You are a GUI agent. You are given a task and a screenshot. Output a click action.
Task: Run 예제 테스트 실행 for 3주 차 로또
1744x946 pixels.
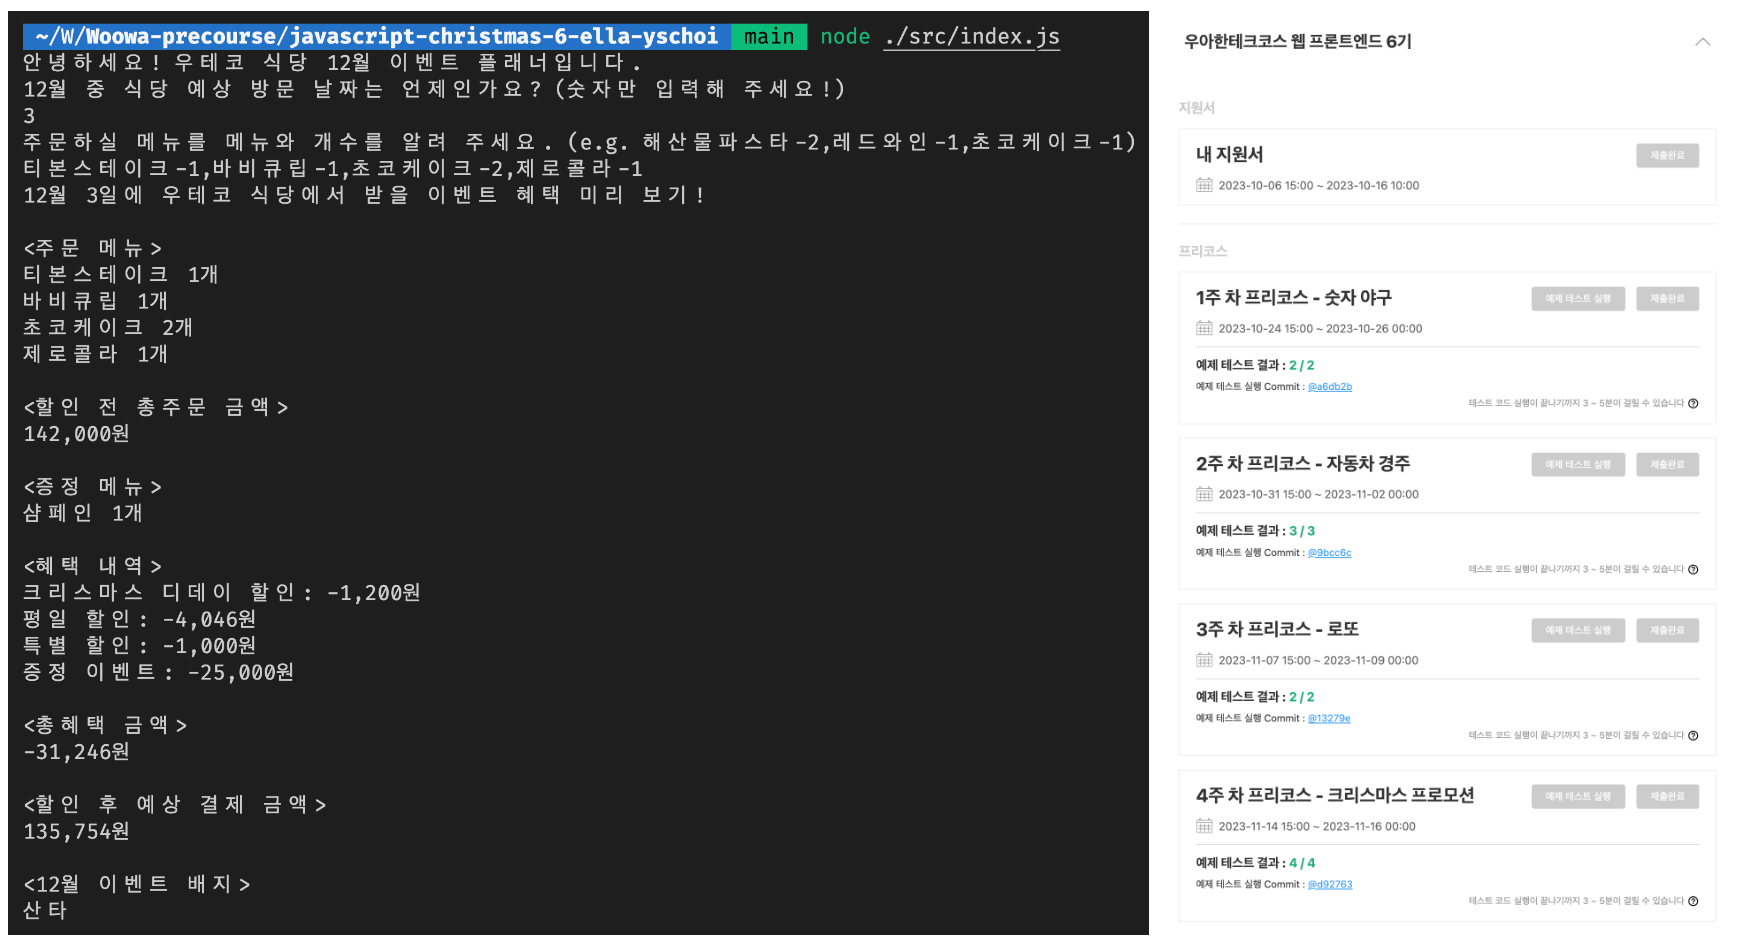coord(1578,630)
